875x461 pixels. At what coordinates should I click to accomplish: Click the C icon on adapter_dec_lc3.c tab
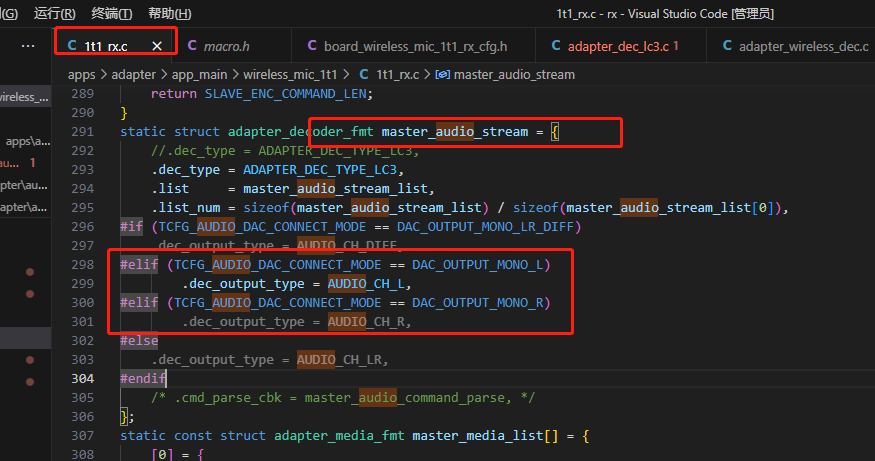point(556,46)
